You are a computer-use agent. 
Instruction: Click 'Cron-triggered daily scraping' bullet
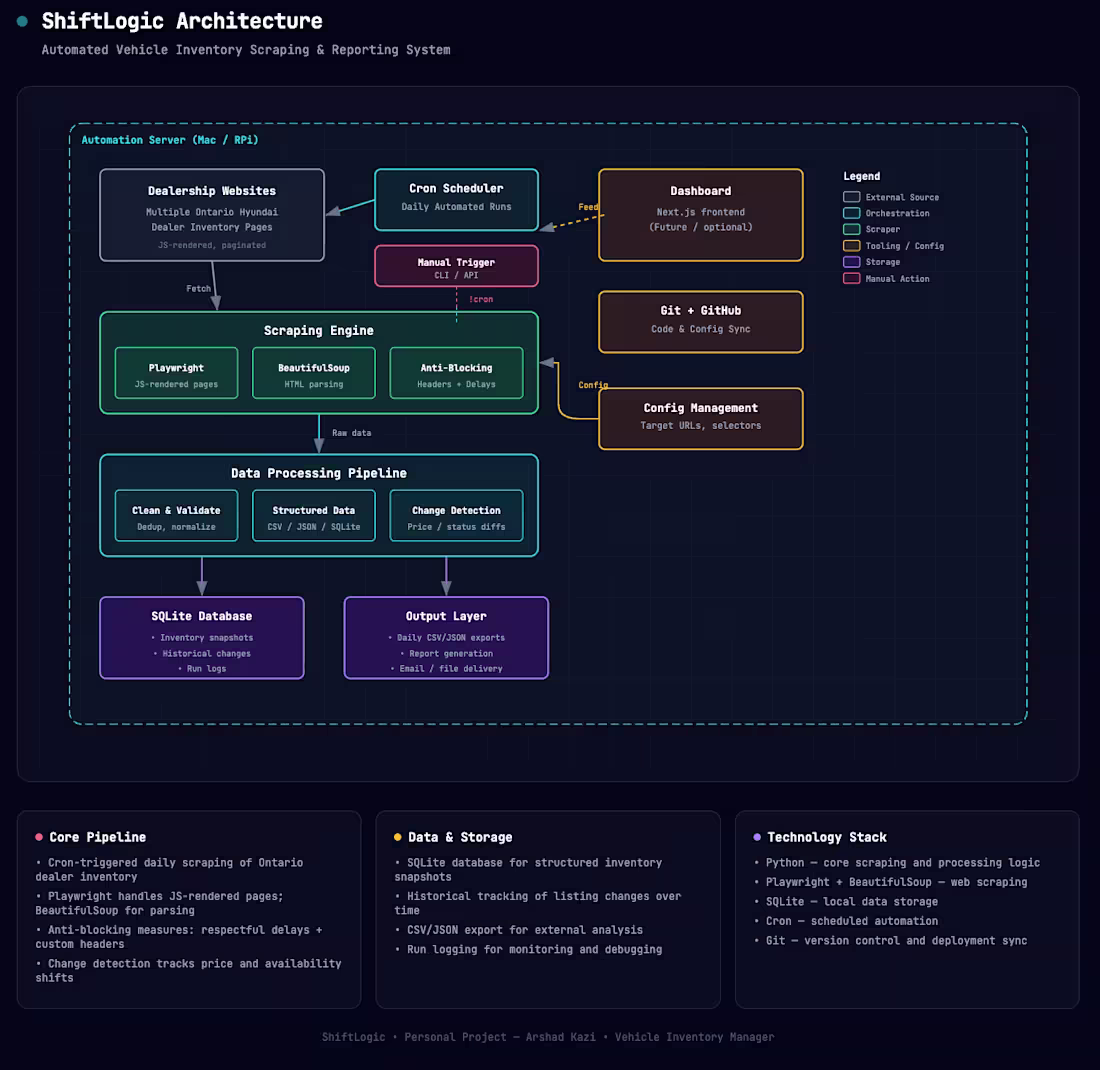pos(169,869)
